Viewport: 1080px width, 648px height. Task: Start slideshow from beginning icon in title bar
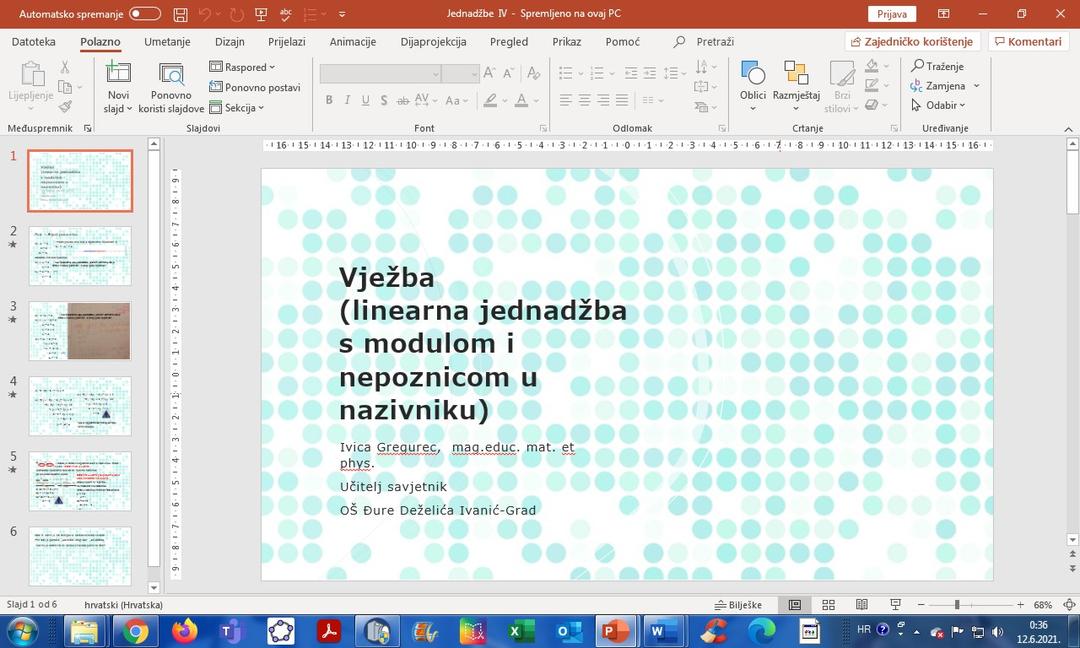[261, 14]
